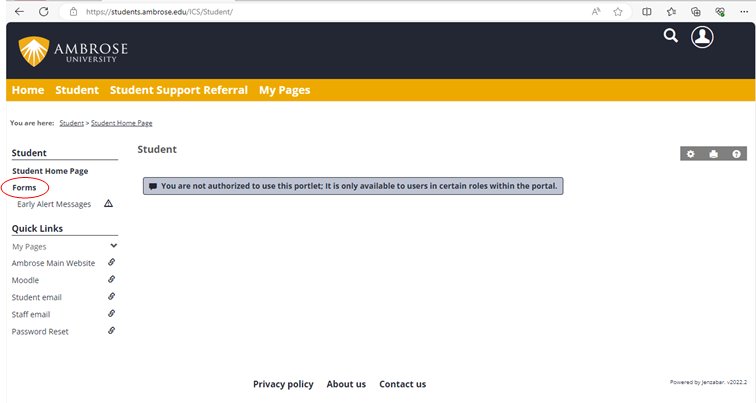
Task: Click the browser back arrow
Action: (19, 11)
